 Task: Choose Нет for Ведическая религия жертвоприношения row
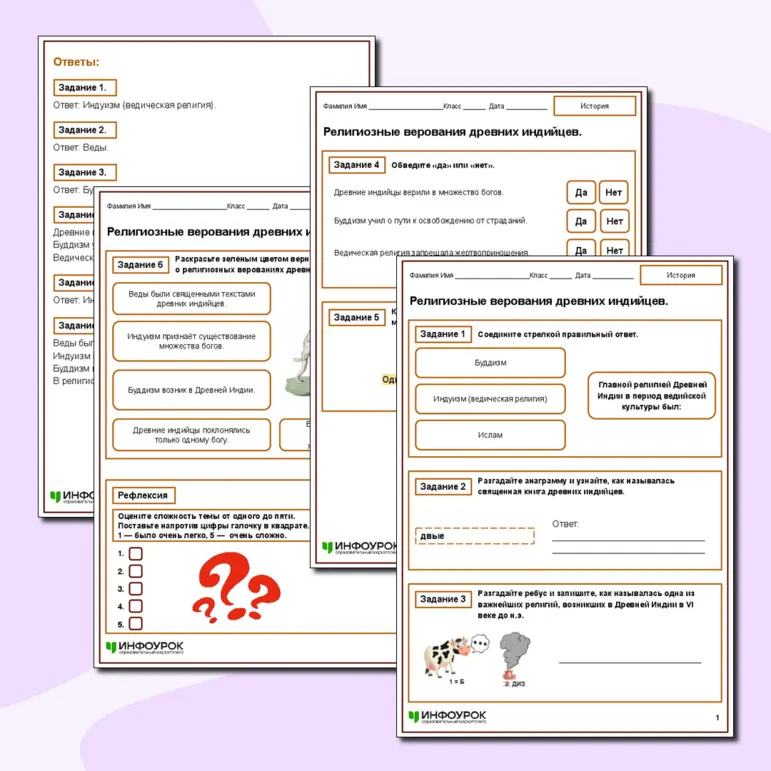tap(614, 248)
